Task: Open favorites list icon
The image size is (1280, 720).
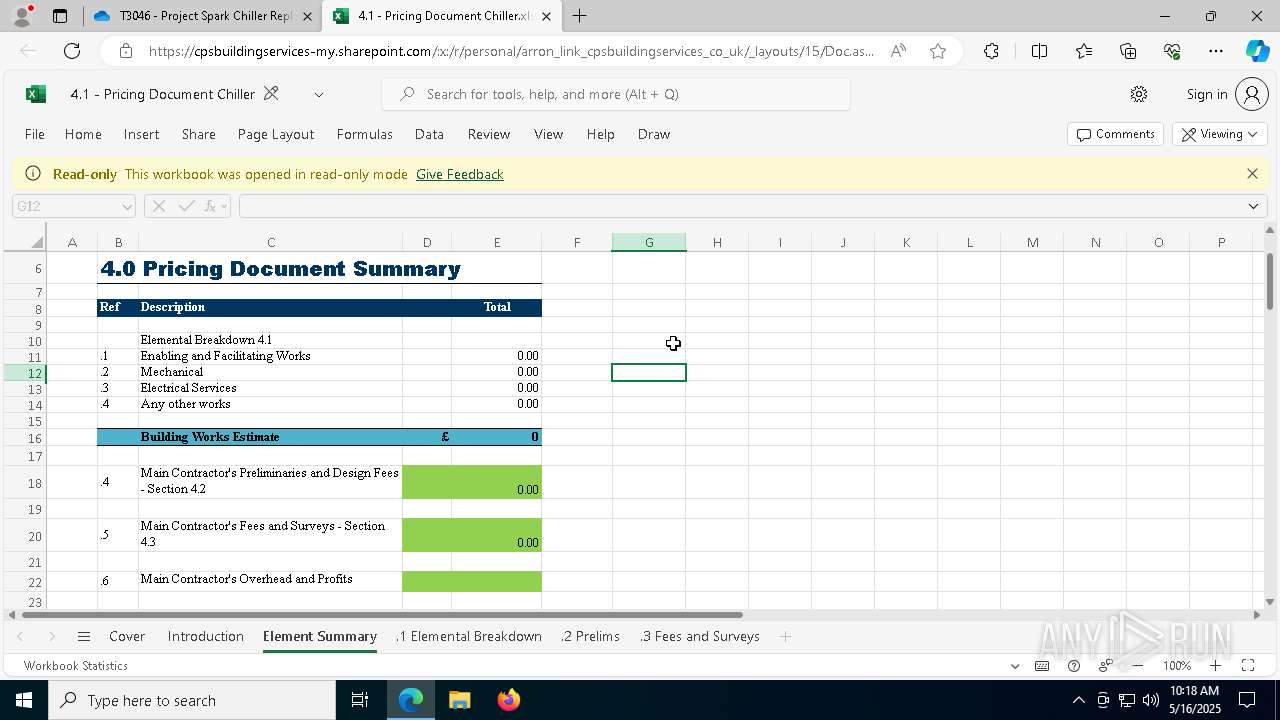Action: [1084, 51]
